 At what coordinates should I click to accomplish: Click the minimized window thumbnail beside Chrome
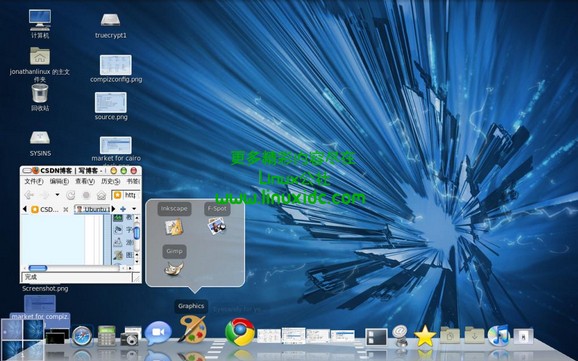tap(269, 336)
